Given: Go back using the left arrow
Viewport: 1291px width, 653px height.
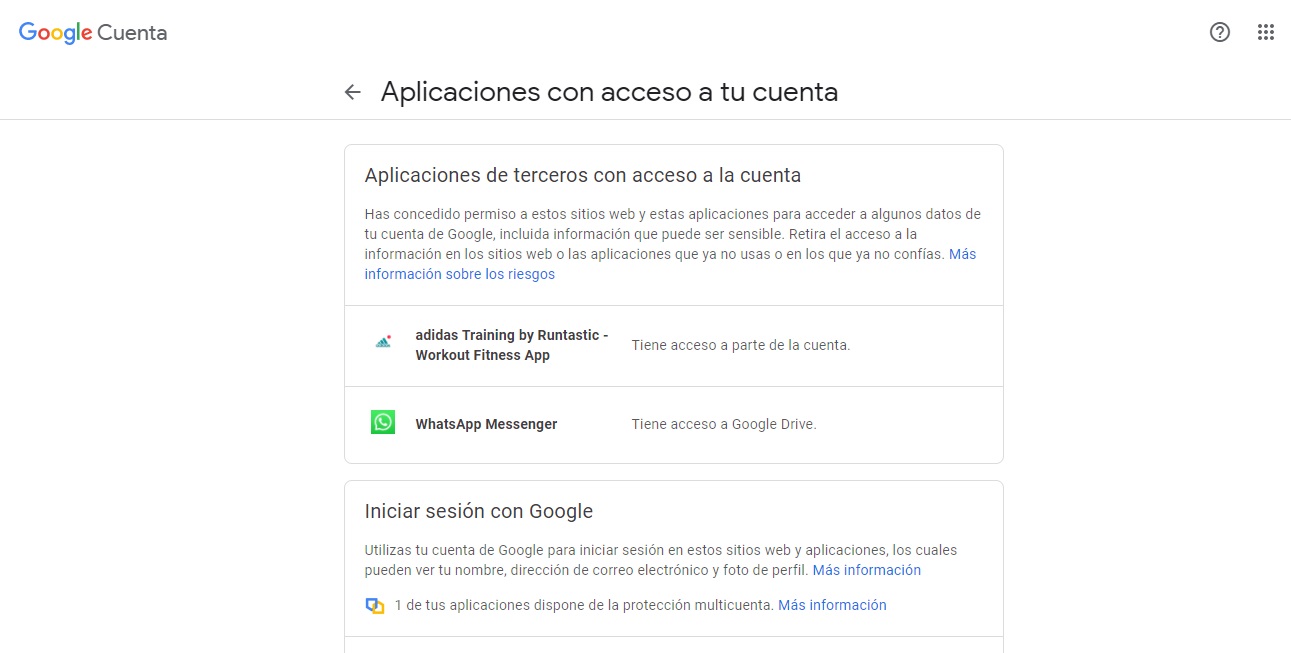Looking at the screenshot, I should pos(352,92).
